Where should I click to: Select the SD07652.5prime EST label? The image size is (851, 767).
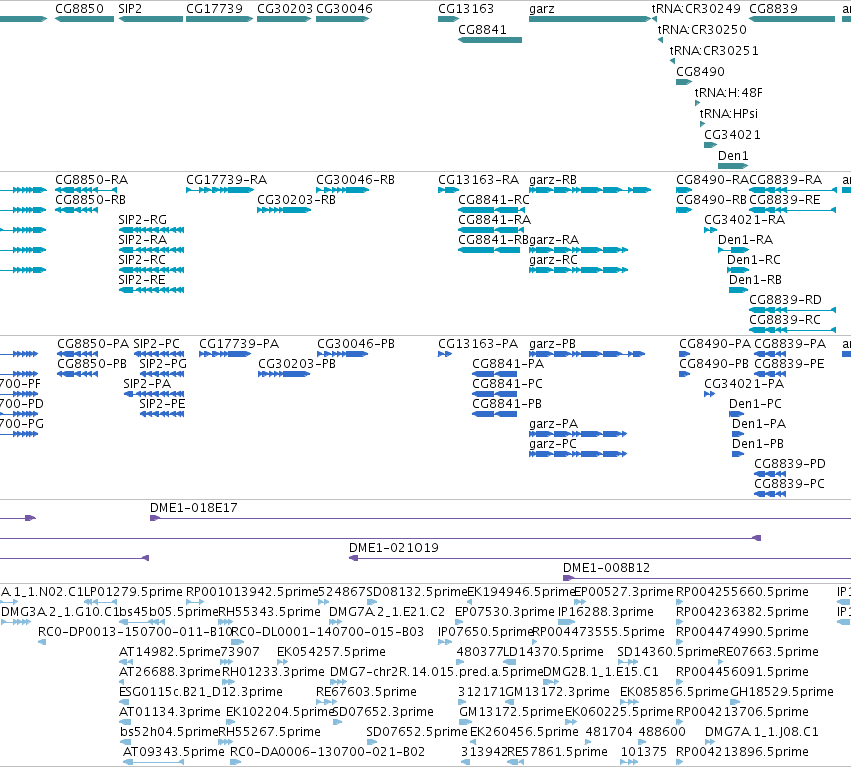click(417, 732)
